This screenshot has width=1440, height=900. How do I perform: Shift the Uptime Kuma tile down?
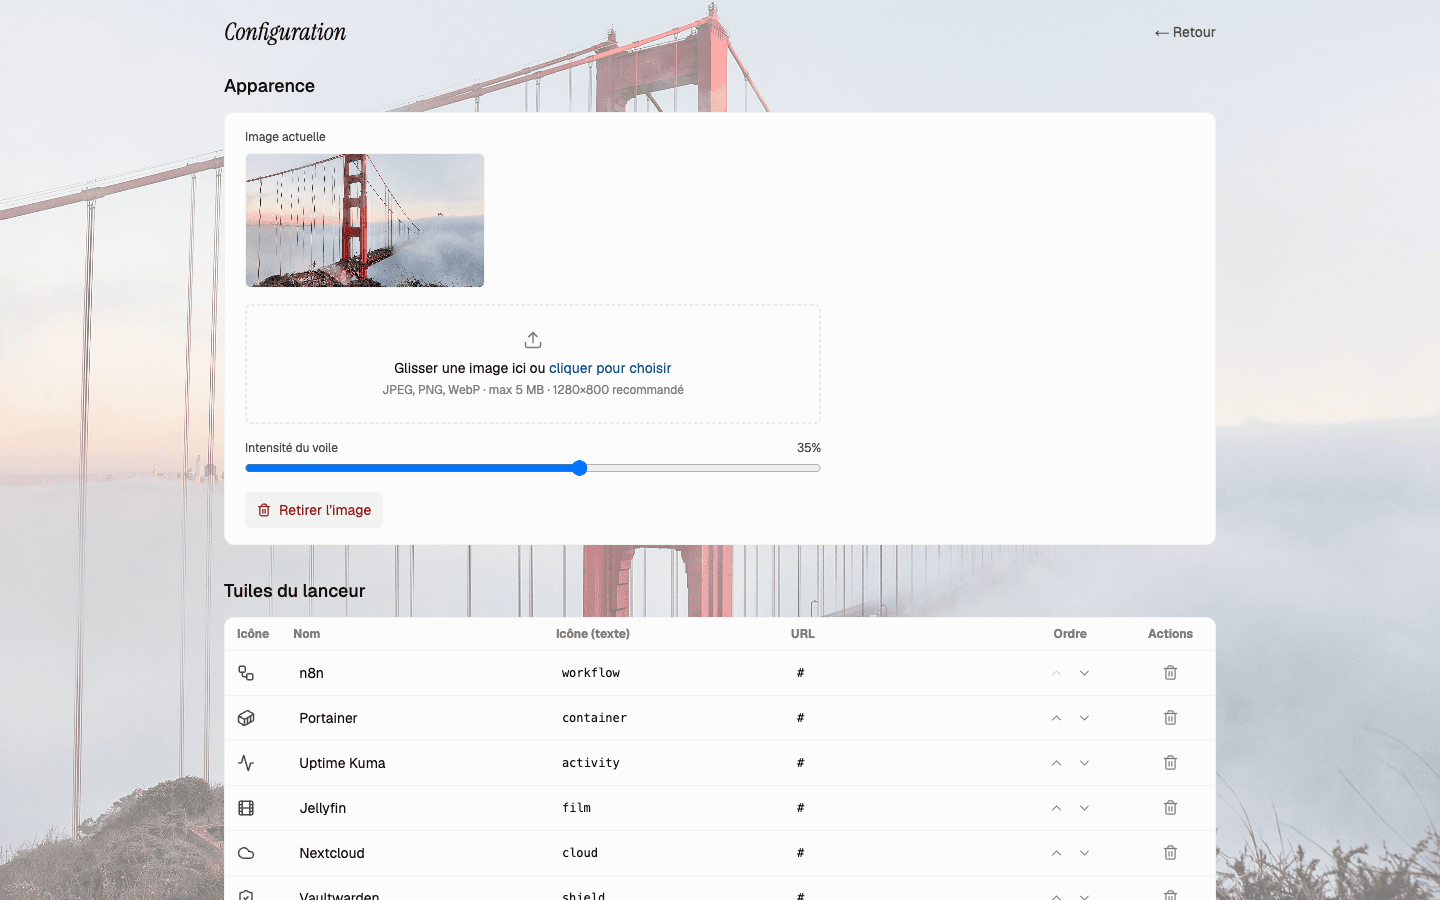(x=1084, y=763)
